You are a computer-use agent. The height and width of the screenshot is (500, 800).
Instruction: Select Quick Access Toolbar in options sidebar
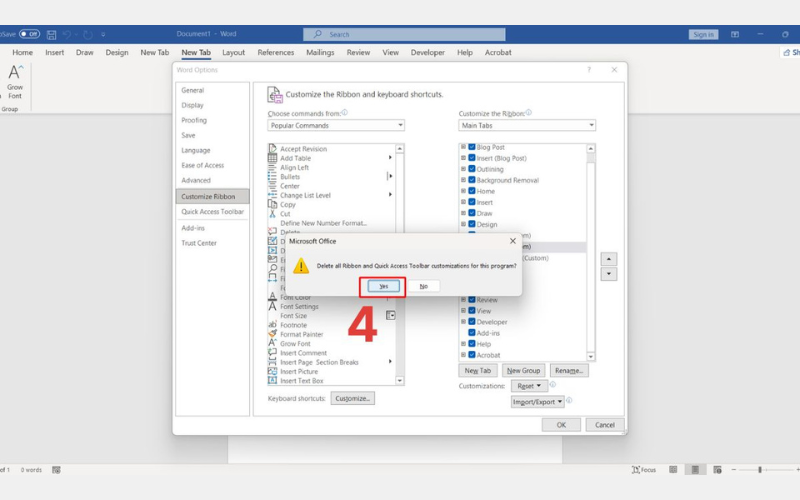212,212
